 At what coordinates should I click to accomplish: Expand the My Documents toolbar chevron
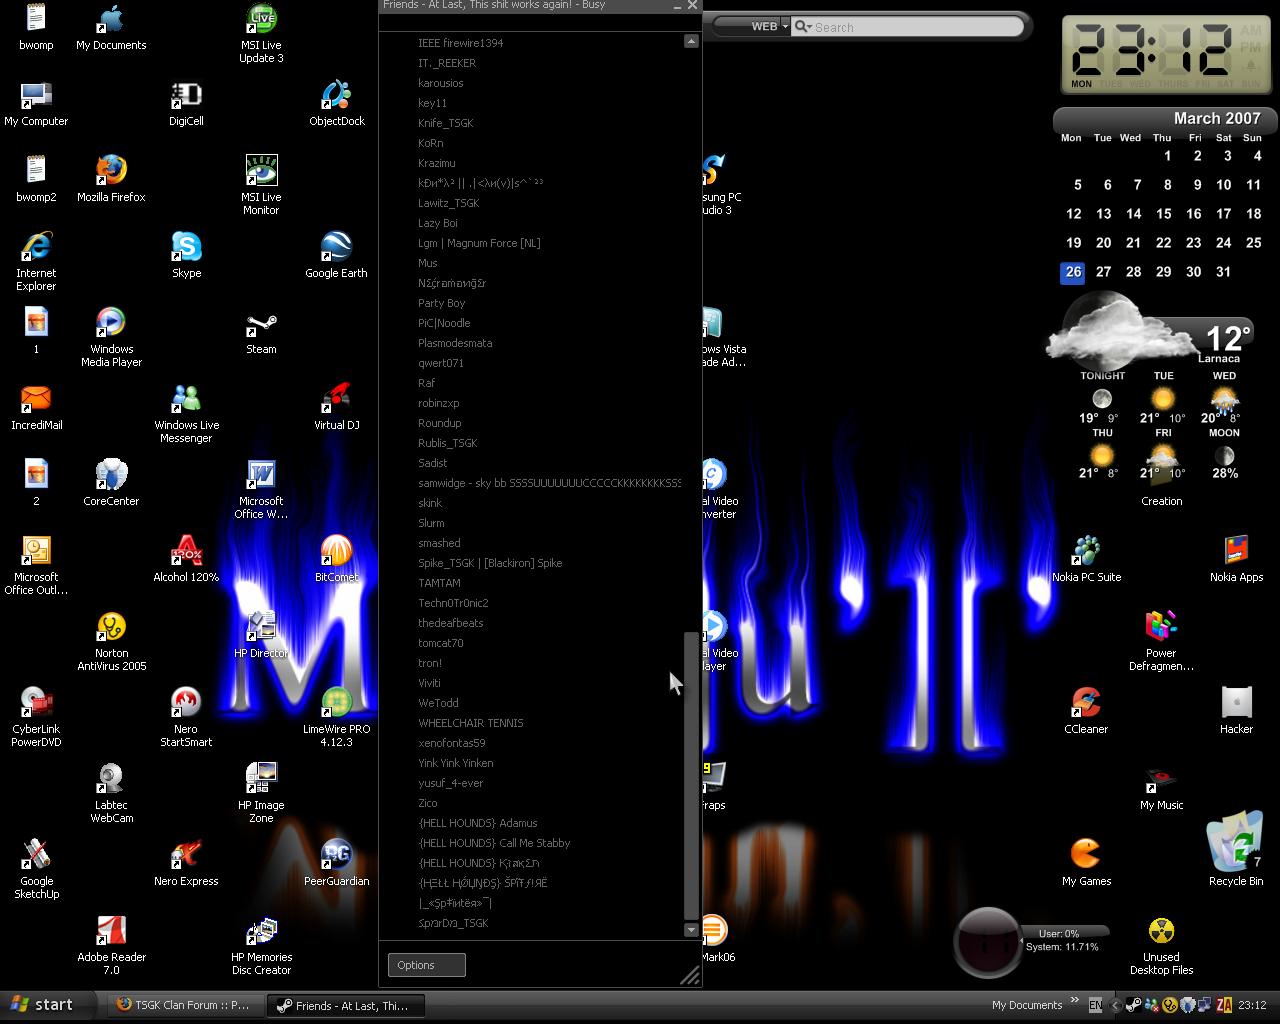pyautogui.click(x=1075, y=1001)
